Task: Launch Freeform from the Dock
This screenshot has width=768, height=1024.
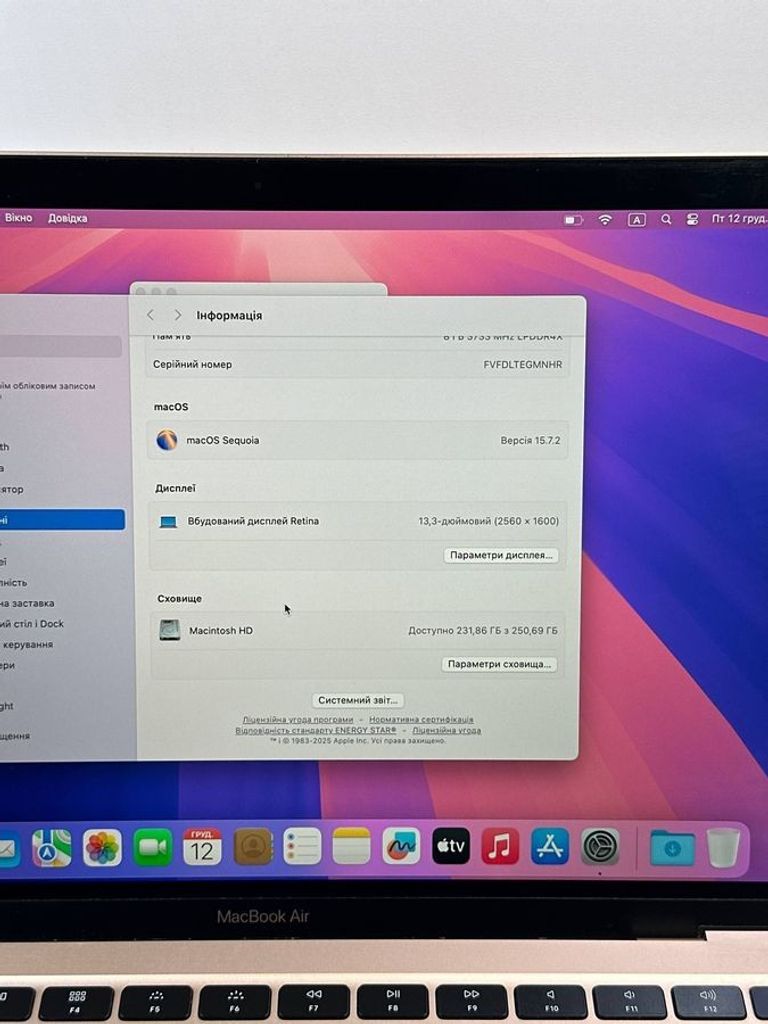Action: tap(401, 846)
